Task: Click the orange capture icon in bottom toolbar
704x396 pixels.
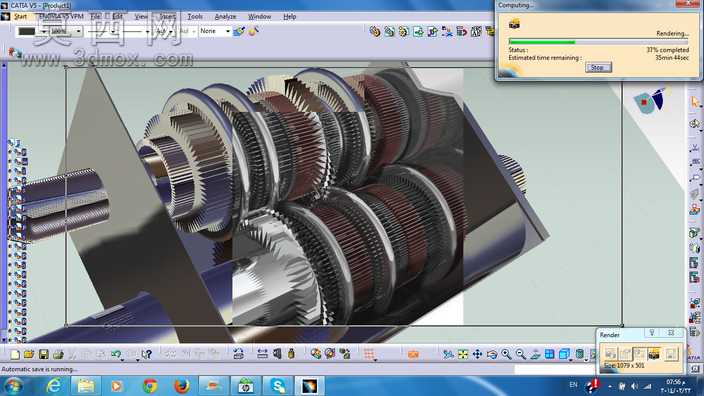Action: pos(413,354)
